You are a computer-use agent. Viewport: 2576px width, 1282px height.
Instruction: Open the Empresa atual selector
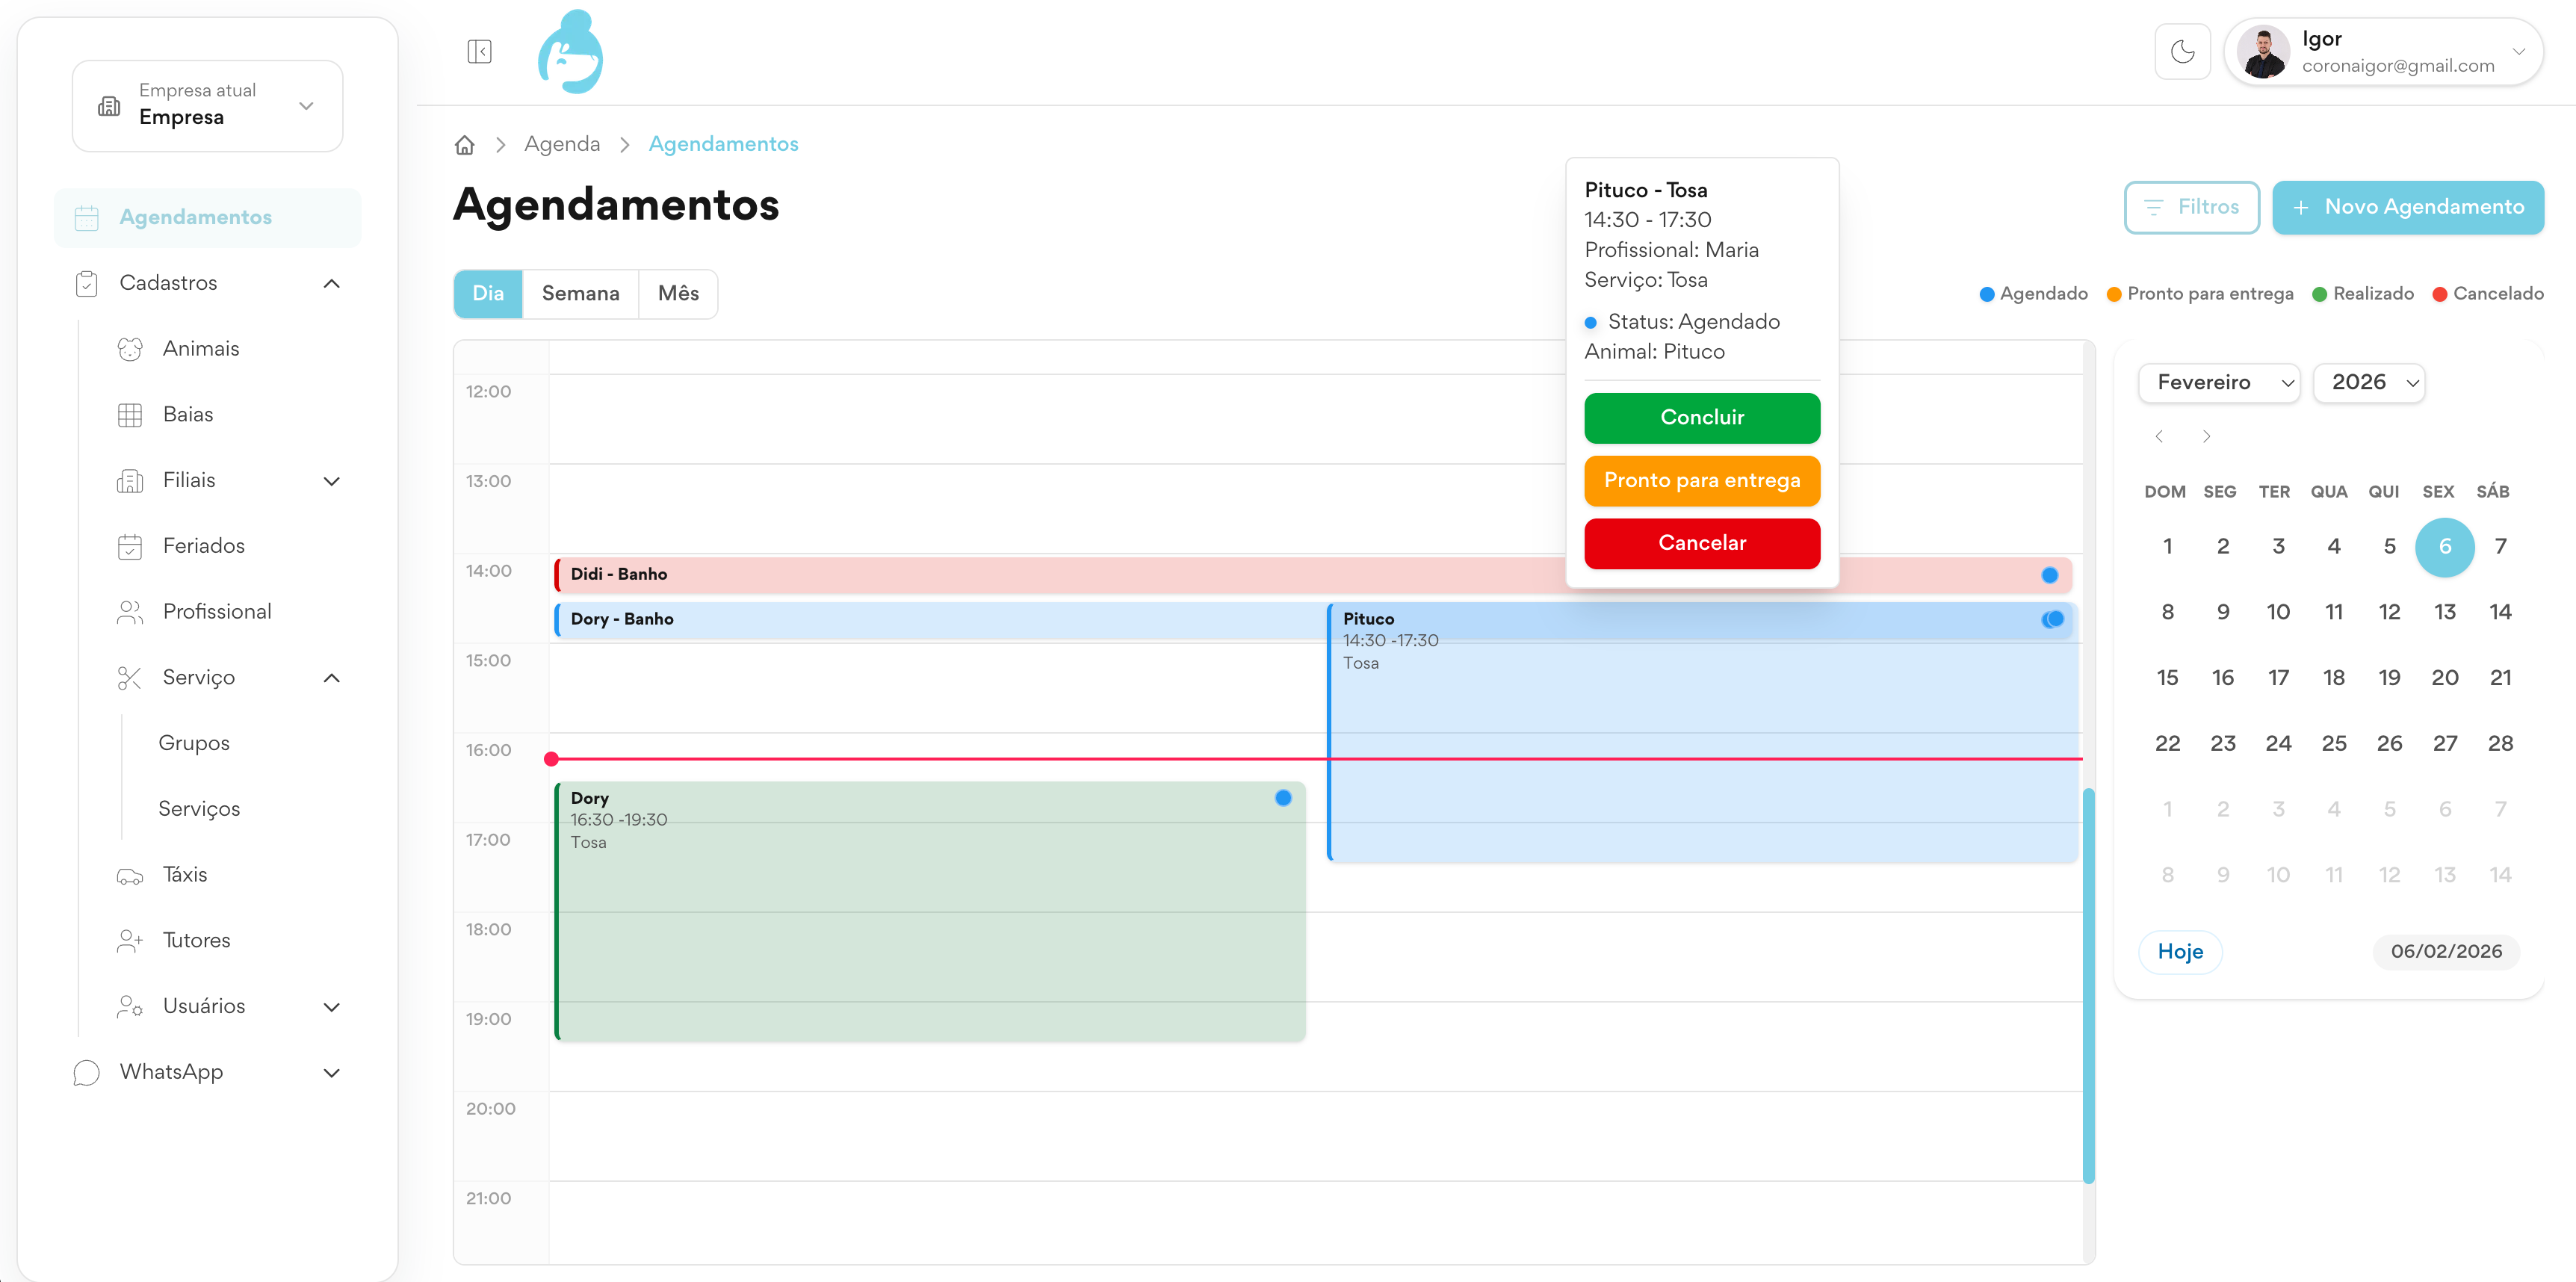click(207, 106)
